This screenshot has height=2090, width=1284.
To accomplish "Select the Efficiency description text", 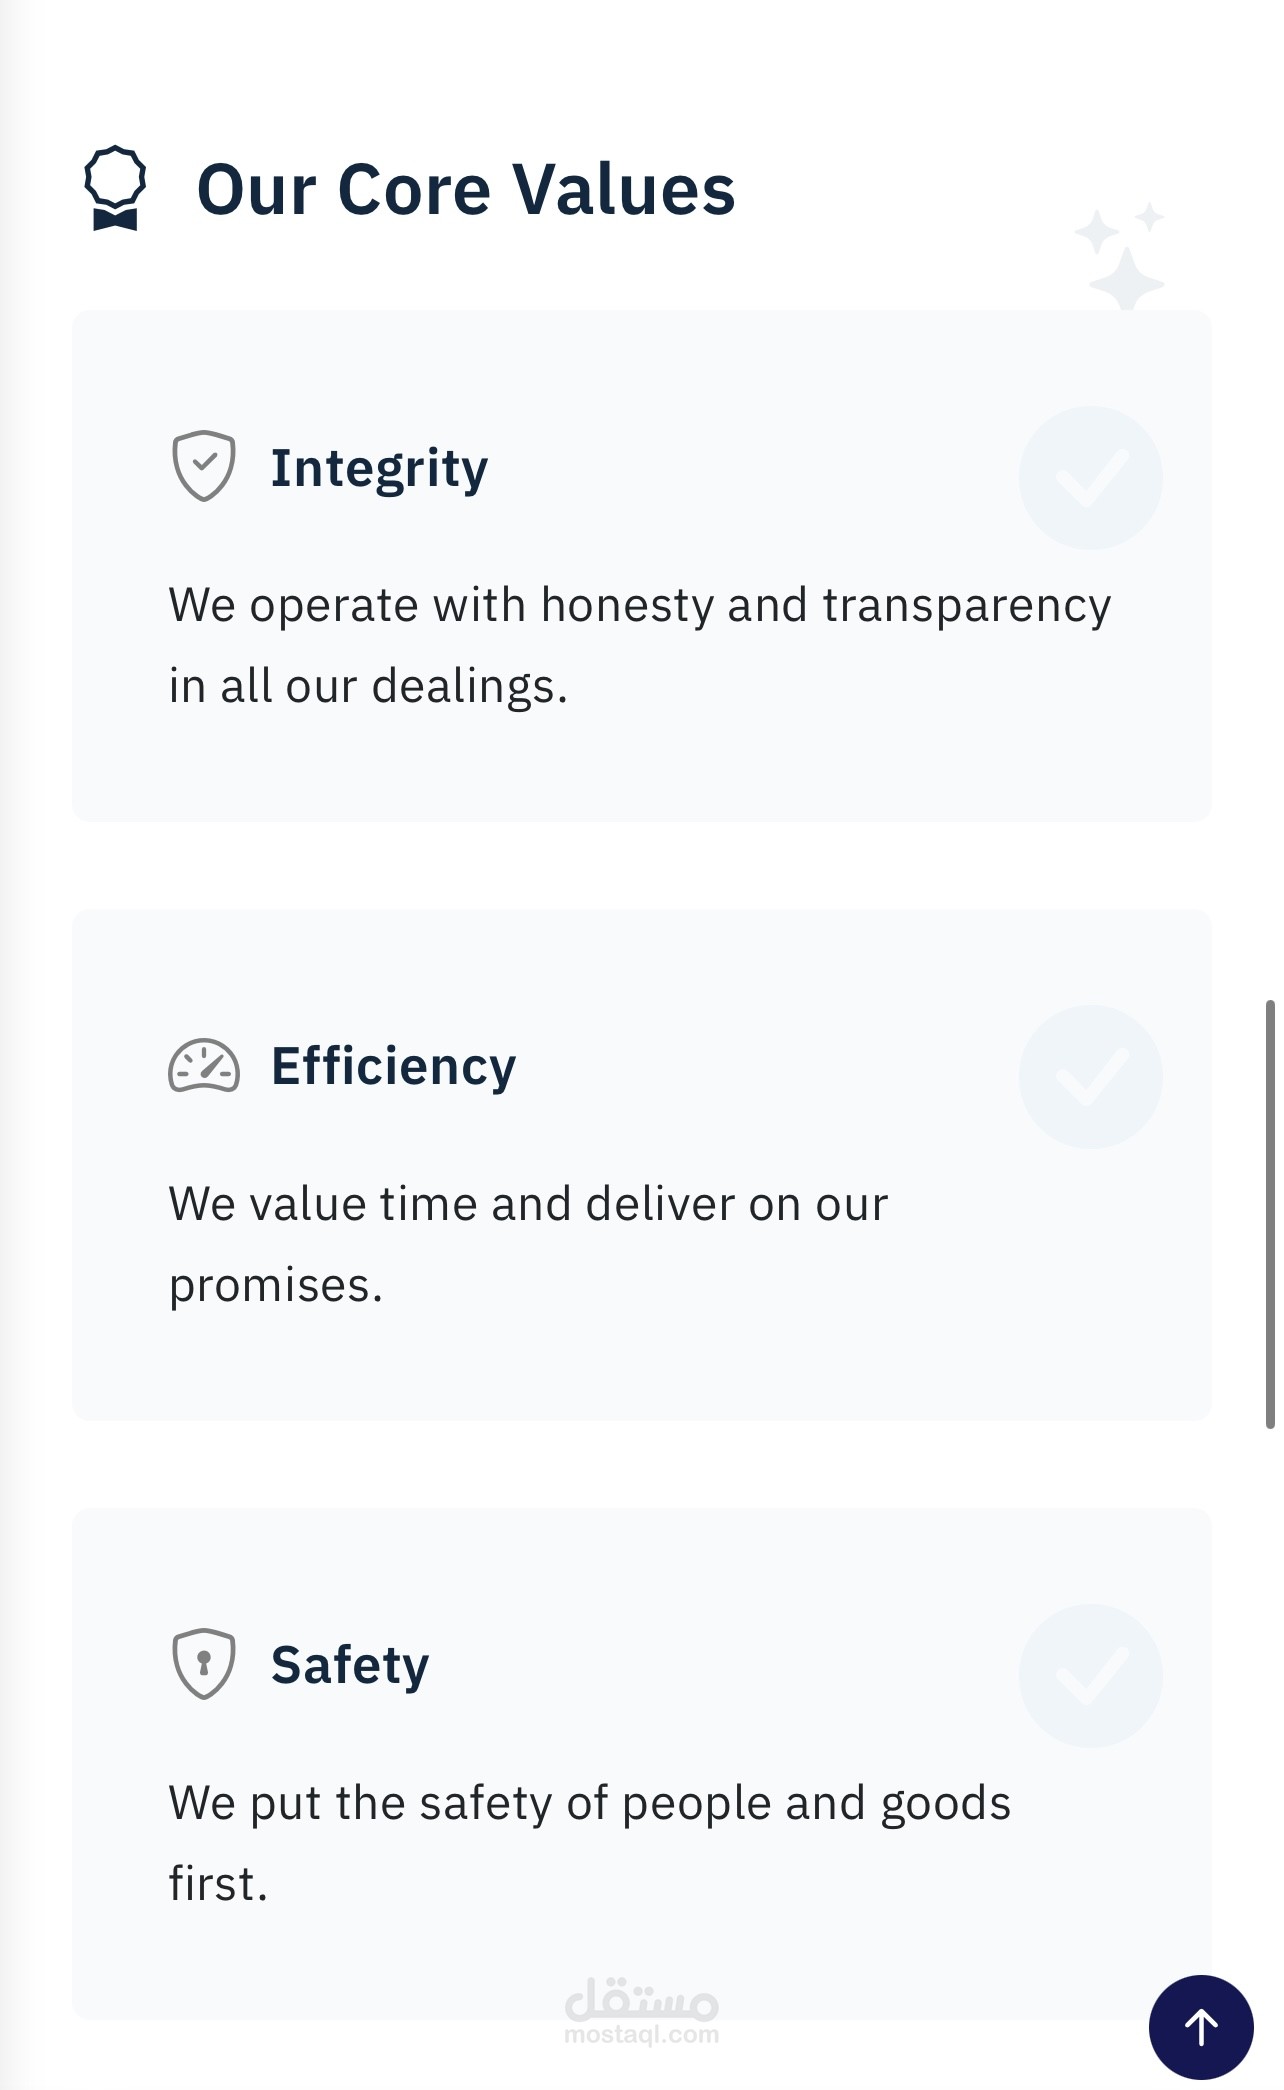I will click(528, 1240).
